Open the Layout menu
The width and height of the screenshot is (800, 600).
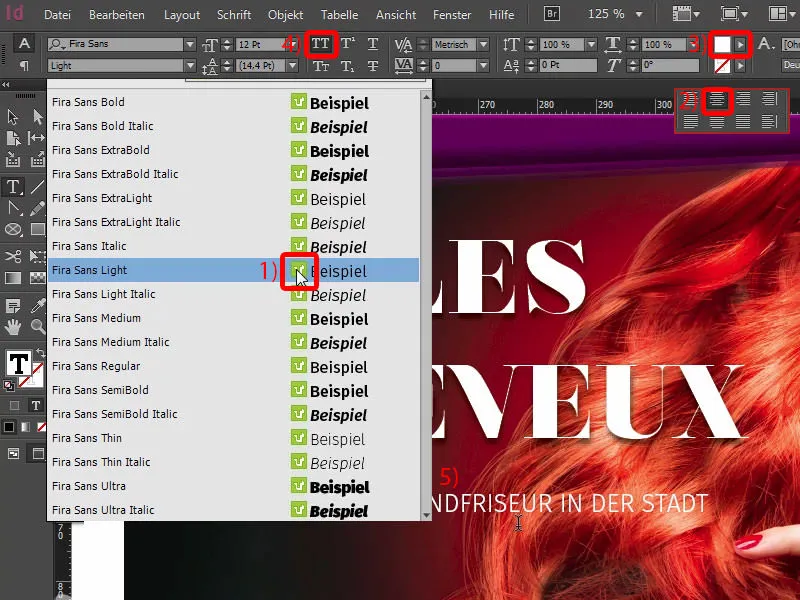click(x=182, y=15)
